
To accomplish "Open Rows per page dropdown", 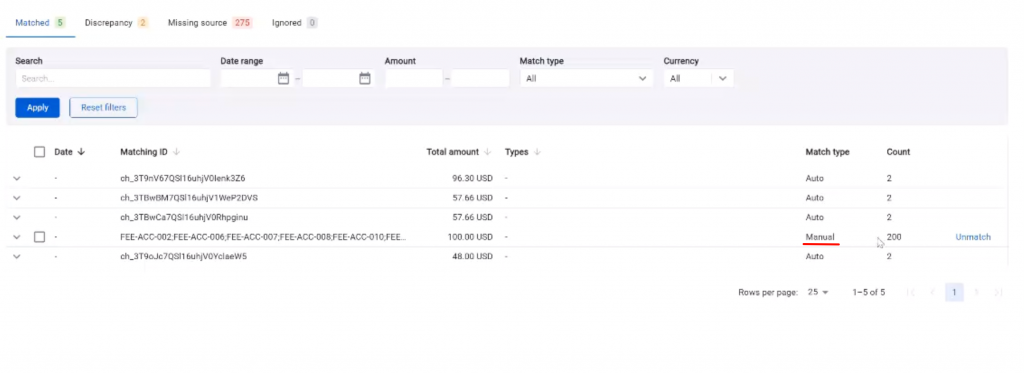I will pos(818,292).
